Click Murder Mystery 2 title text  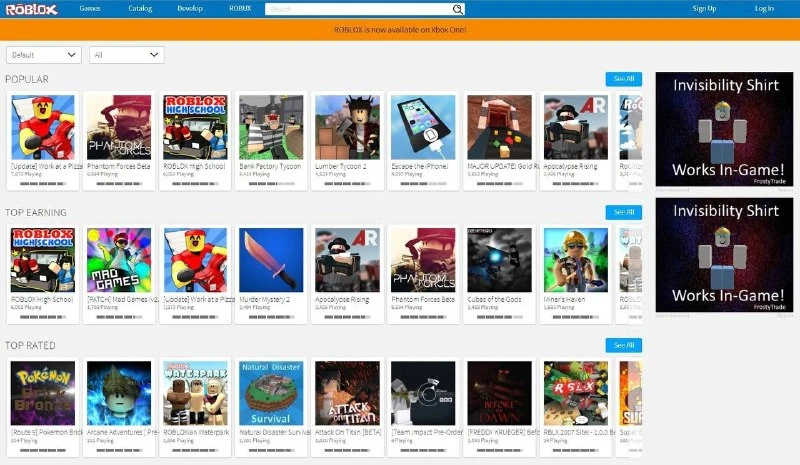[264, 300]
